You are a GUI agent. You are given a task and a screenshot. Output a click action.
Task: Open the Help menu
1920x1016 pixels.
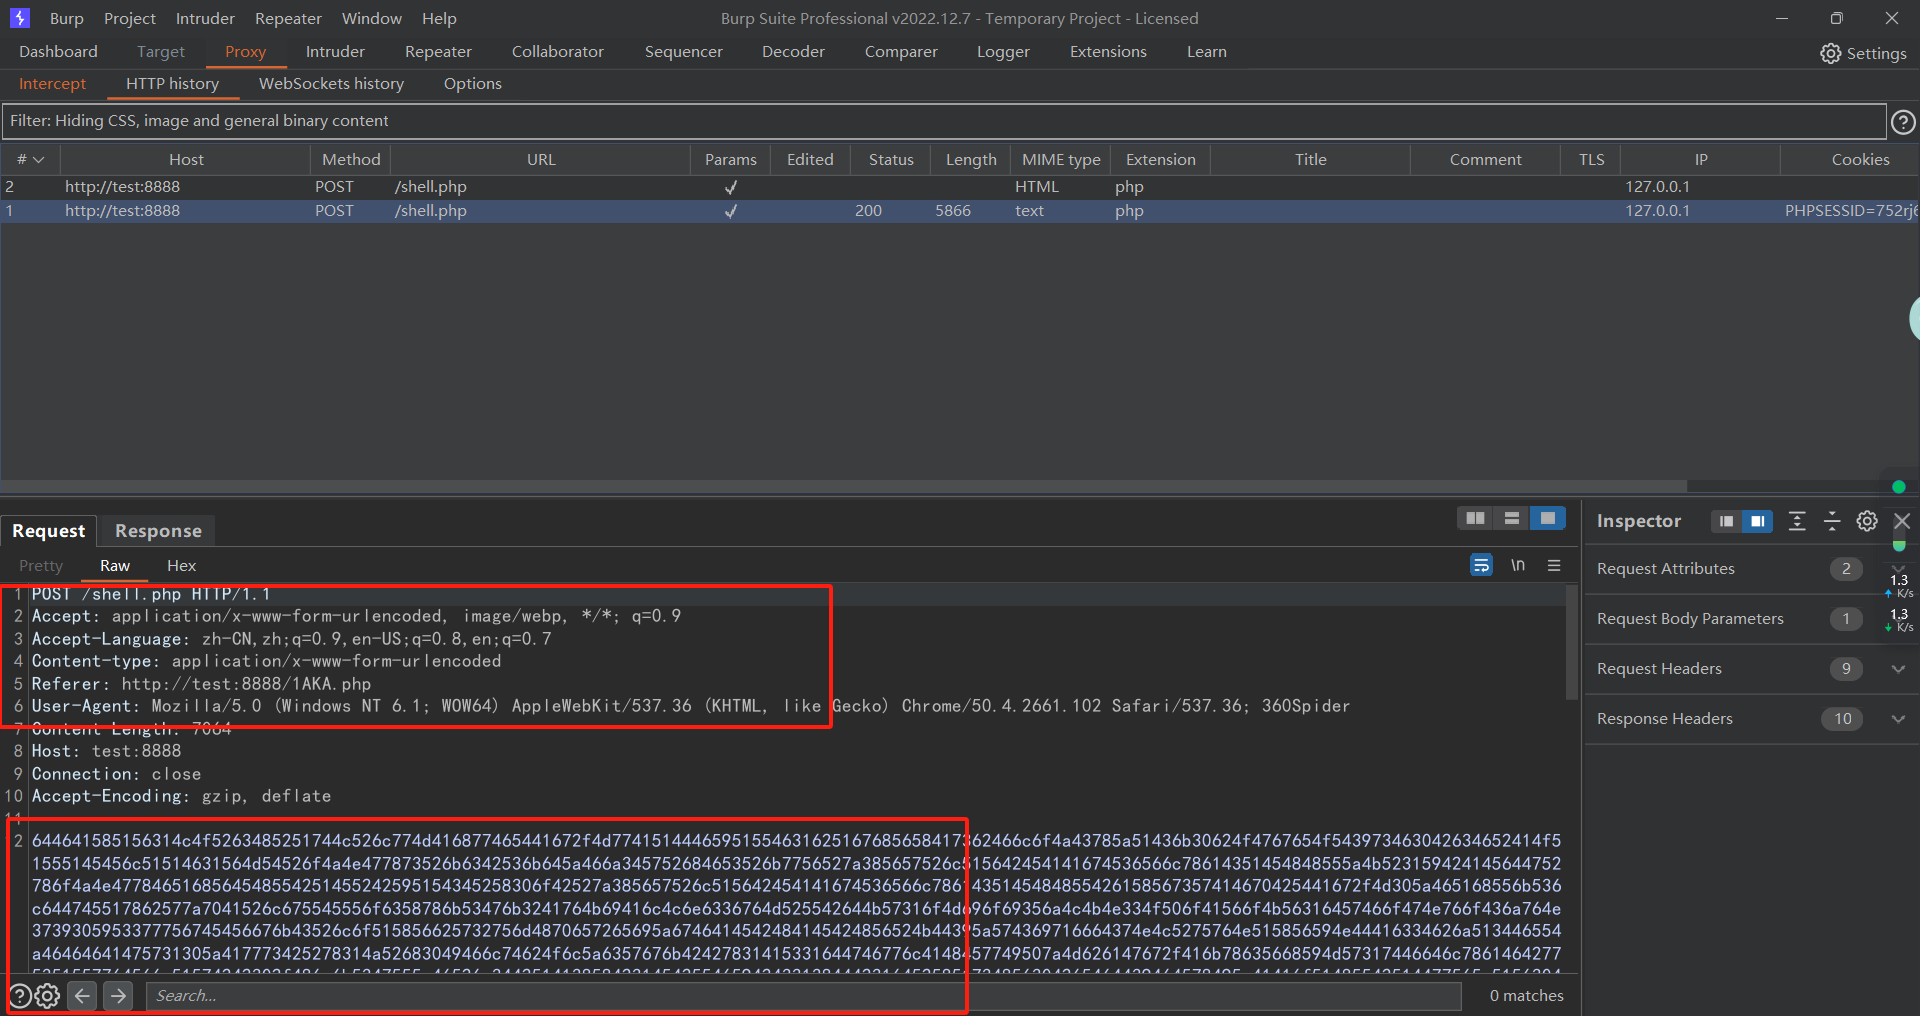[439, 18]
